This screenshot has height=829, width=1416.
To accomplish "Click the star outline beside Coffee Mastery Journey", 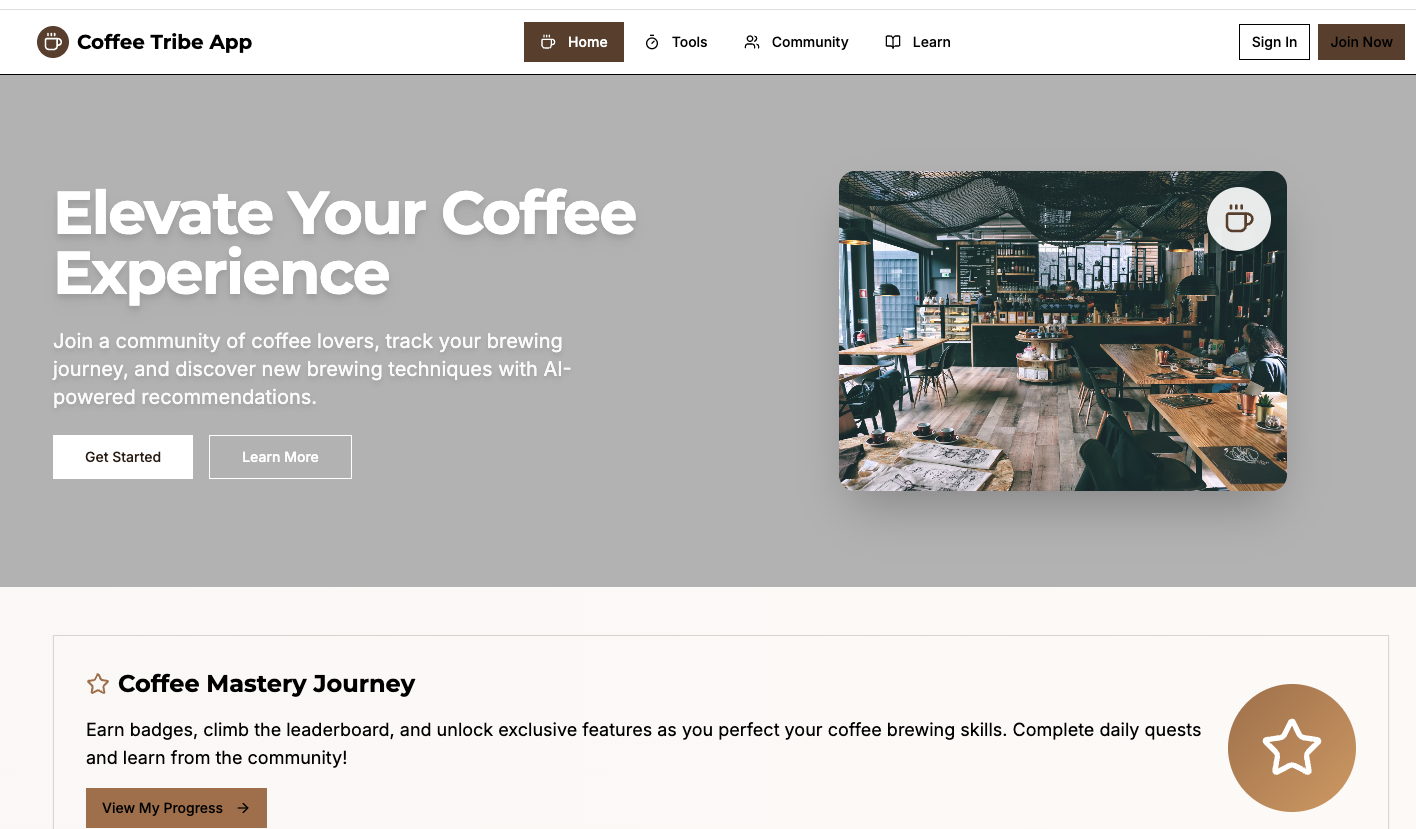I will tap(97, 683).
